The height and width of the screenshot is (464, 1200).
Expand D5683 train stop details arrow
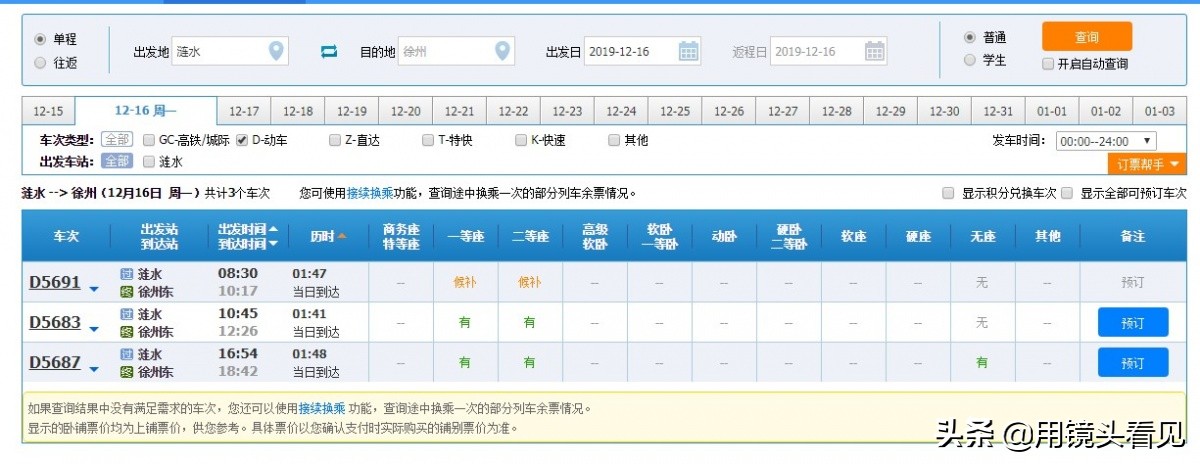(x=94, y=329)
